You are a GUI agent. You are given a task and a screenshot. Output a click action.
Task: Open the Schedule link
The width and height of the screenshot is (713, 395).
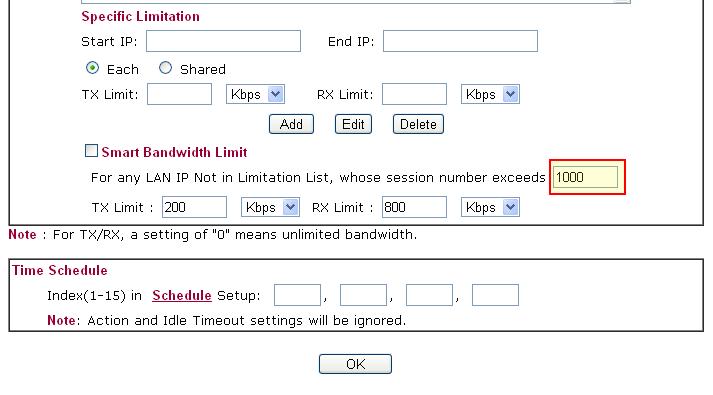pyautogui.click(x=182, y=295)
